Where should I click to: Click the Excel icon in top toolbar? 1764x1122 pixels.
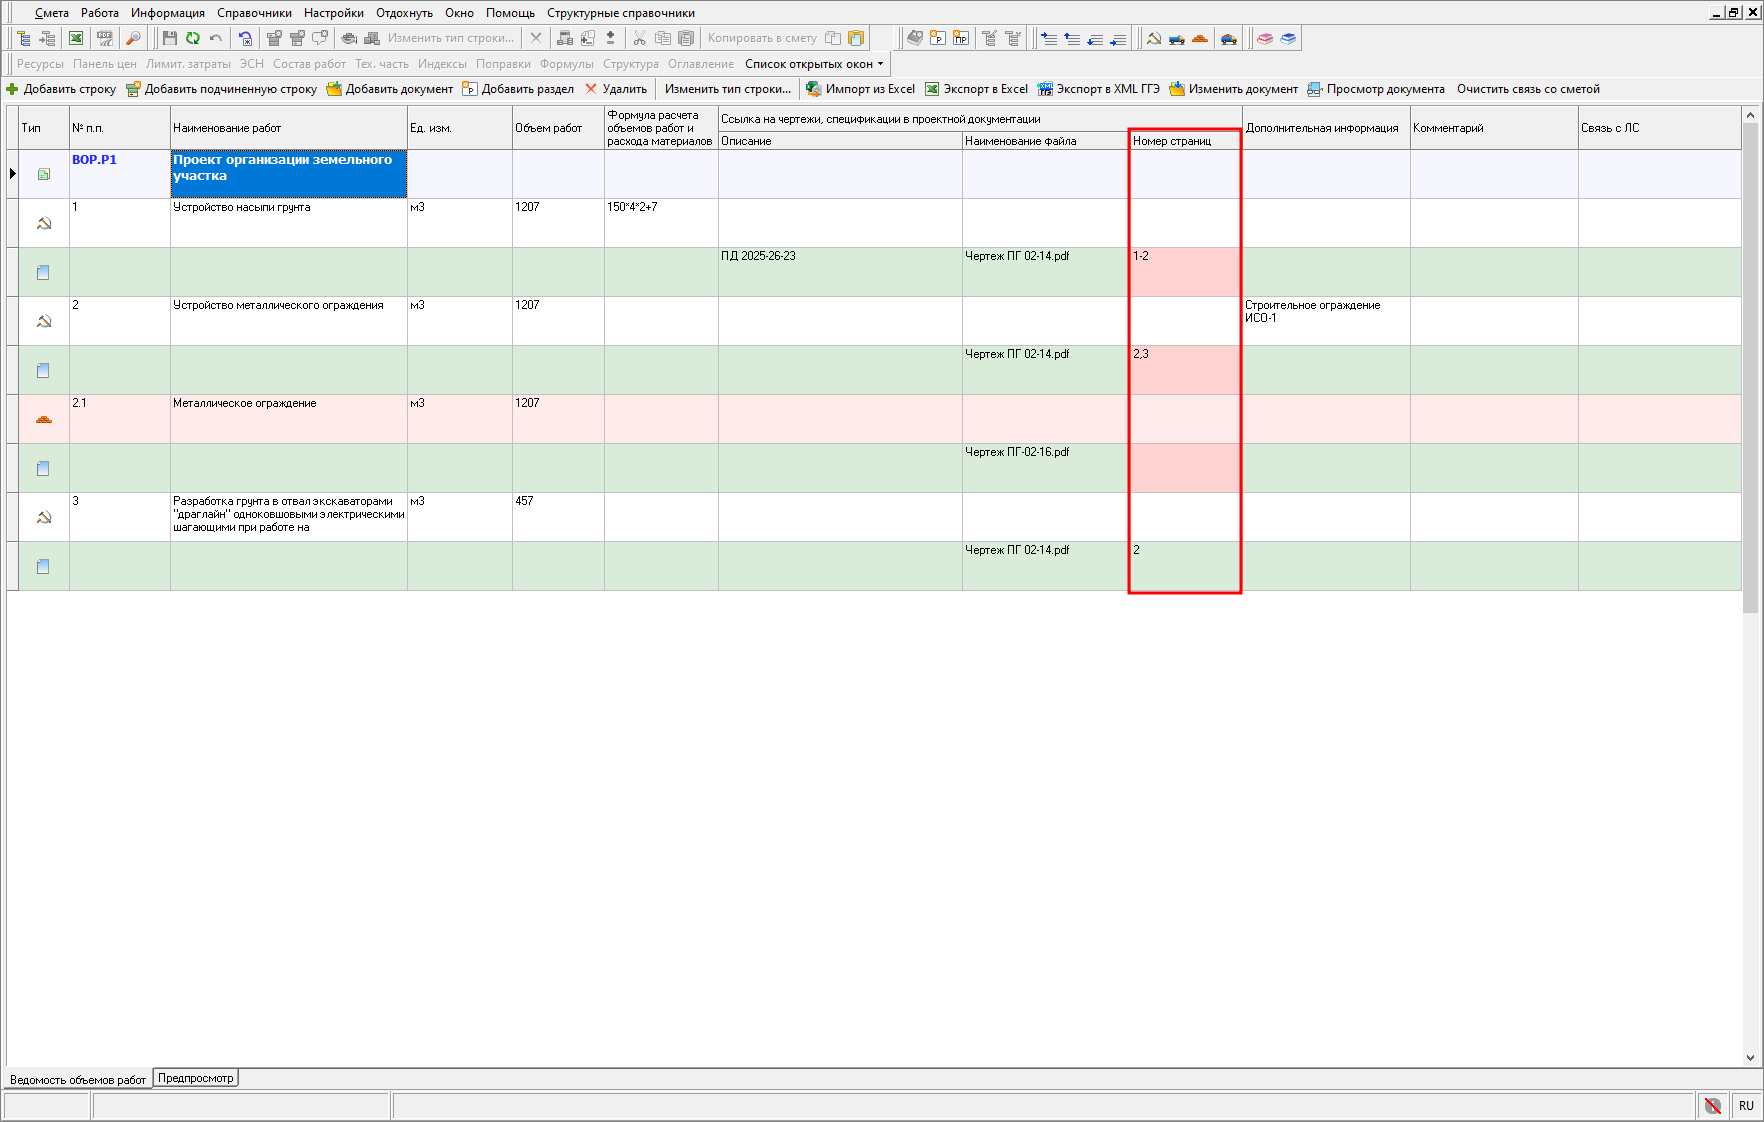coord(76,38)
